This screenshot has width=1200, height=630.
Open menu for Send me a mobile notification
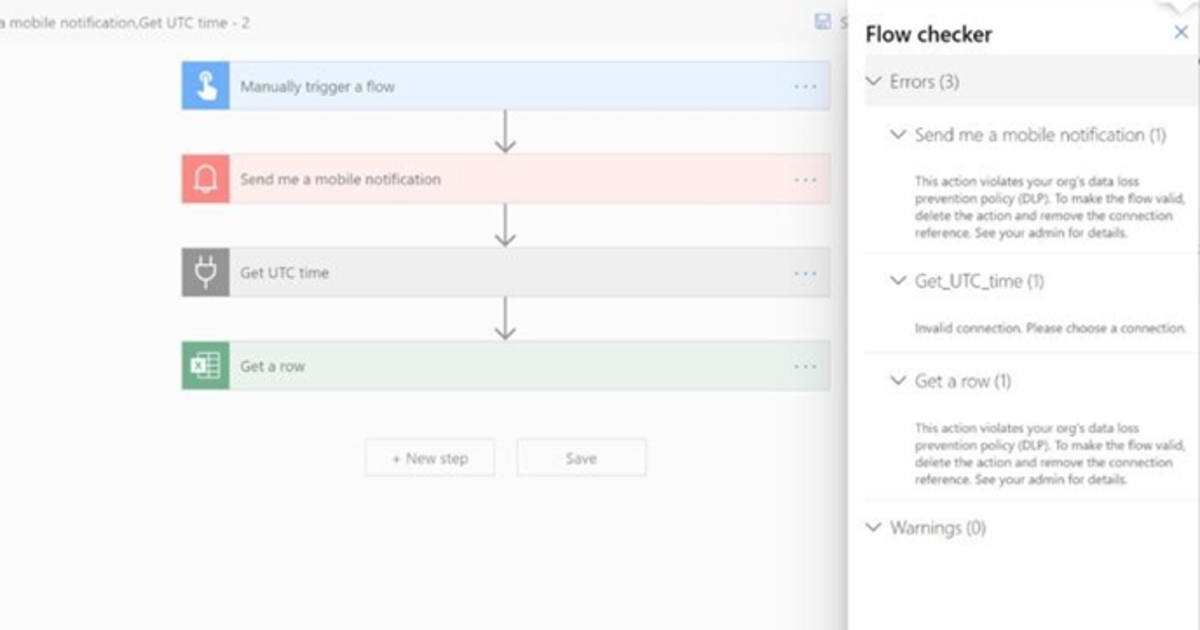point(806,179)
